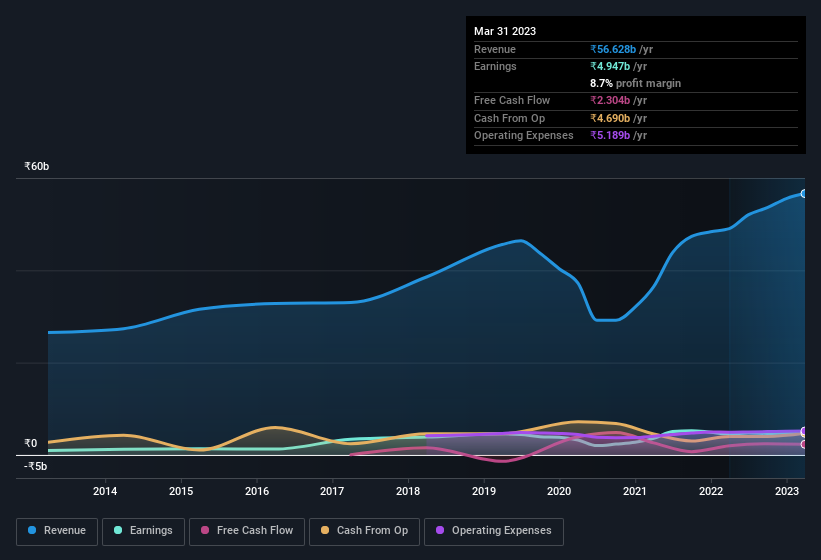Select the 2014 x-axis label
This screenshot has height=560, width=821.
[105, 491]
